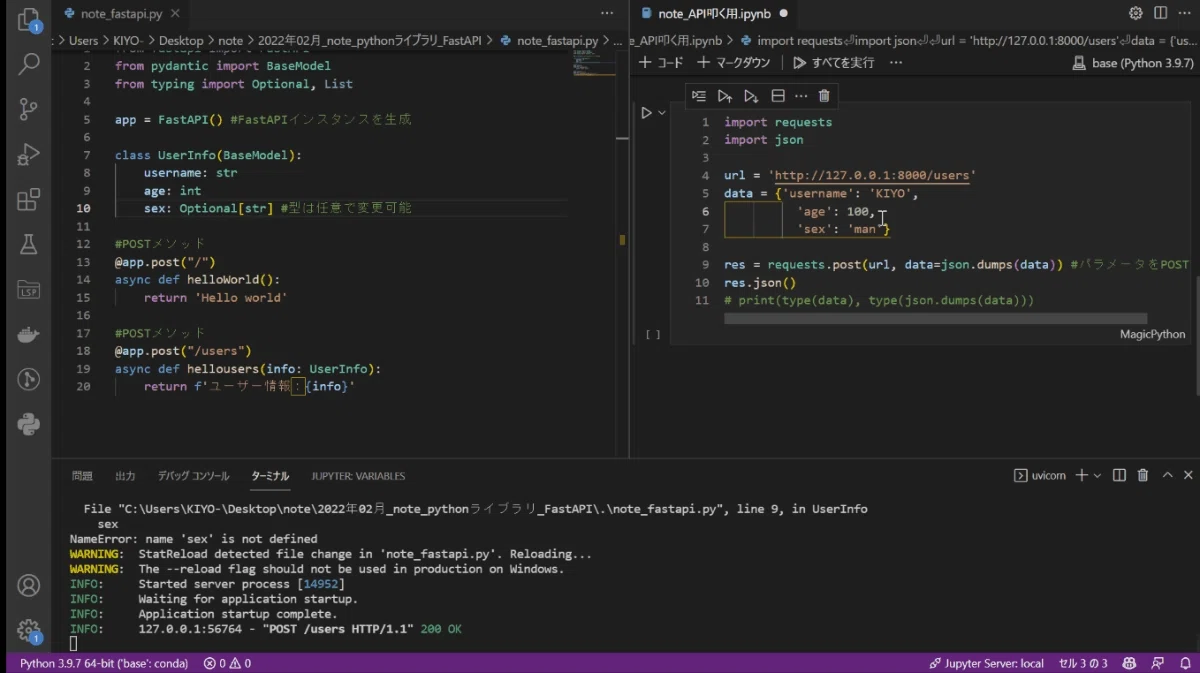Click the note breadcrumb folder segment

pyautogui.click(x=231, y=41)
